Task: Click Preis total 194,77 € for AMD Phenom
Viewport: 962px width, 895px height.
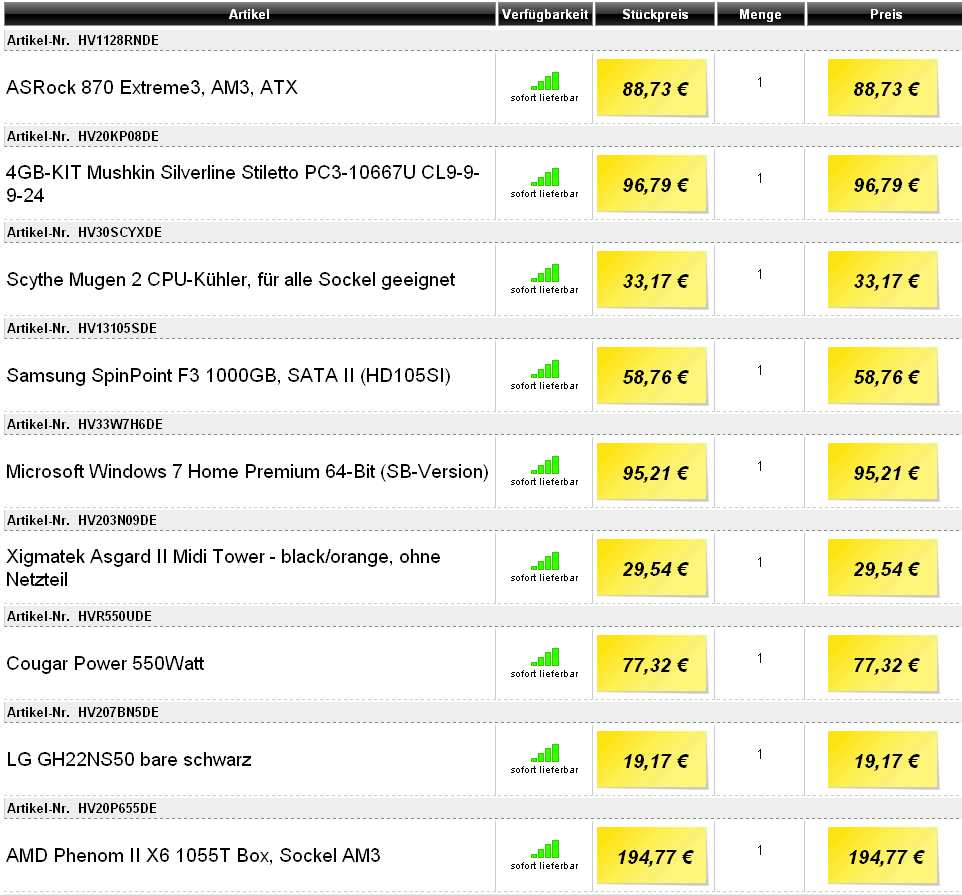Action: pos(883,856)
